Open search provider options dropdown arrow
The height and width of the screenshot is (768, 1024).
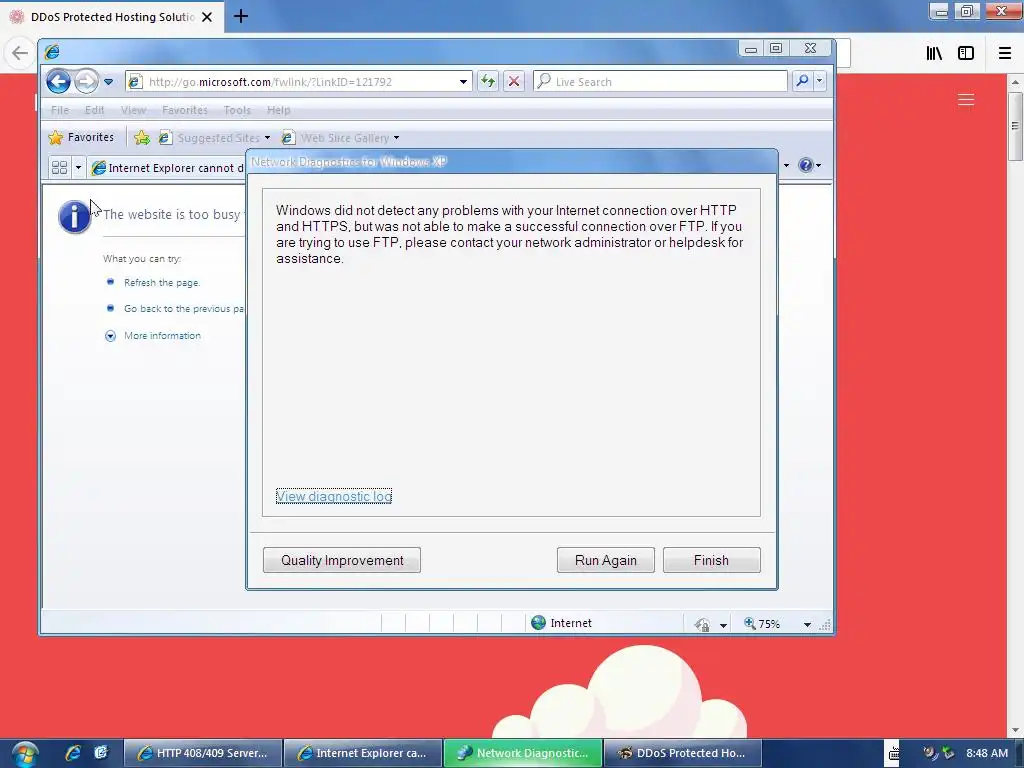(820, 81)
